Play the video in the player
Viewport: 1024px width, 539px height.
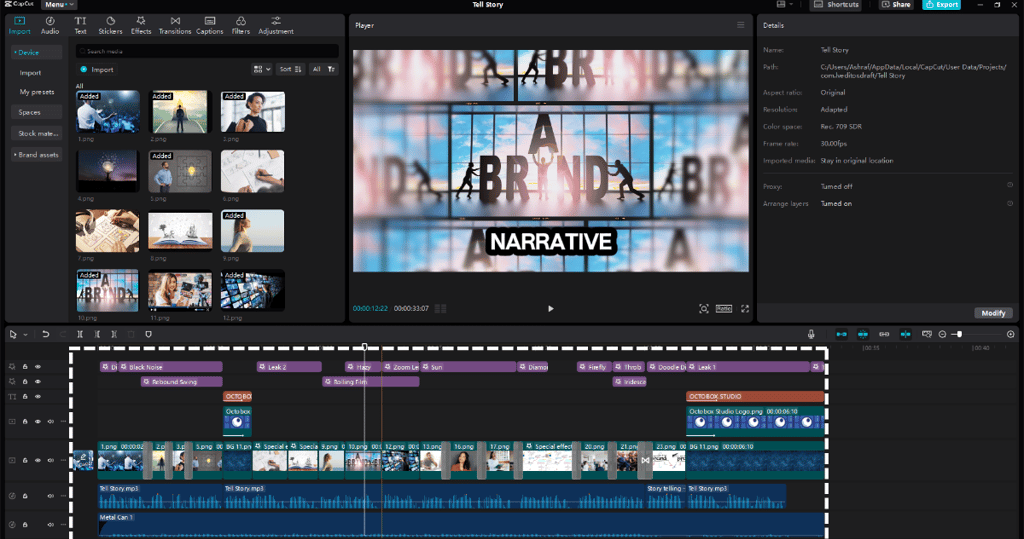pyautogui.click(x=551, y=308)
